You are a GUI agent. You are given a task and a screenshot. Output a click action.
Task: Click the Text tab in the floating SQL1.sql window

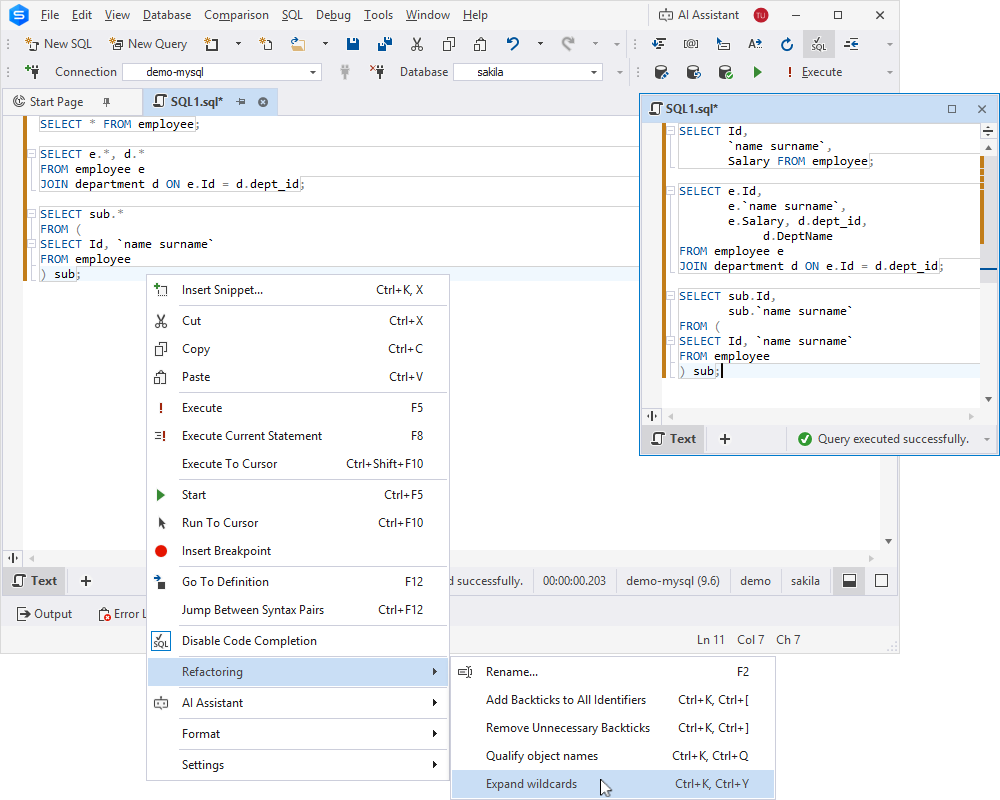[673, 439]
